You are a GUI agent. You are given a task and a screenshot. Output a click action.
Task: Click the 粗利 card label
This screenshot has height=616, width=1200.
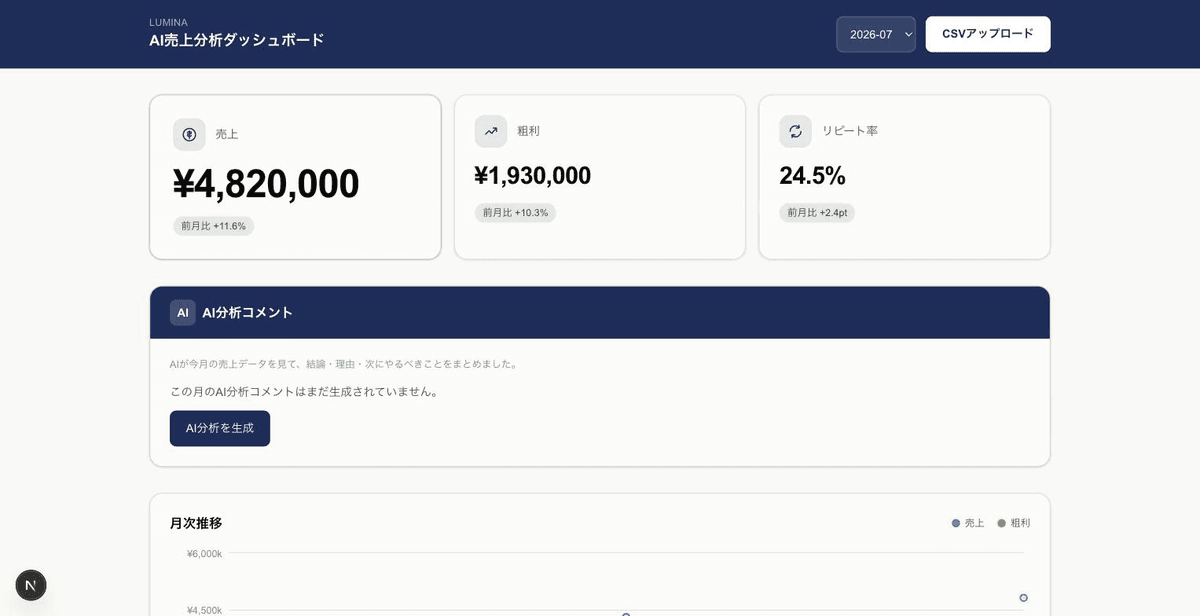coord(529,131)
